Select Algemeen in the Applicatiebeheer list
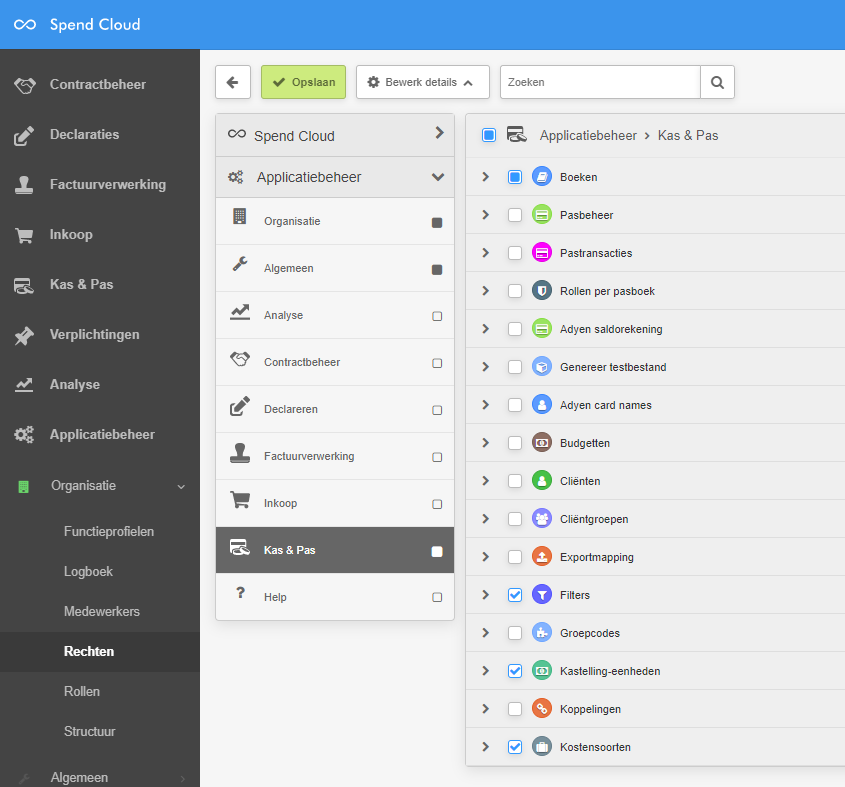Screen dimensions: 845x787 335,268
